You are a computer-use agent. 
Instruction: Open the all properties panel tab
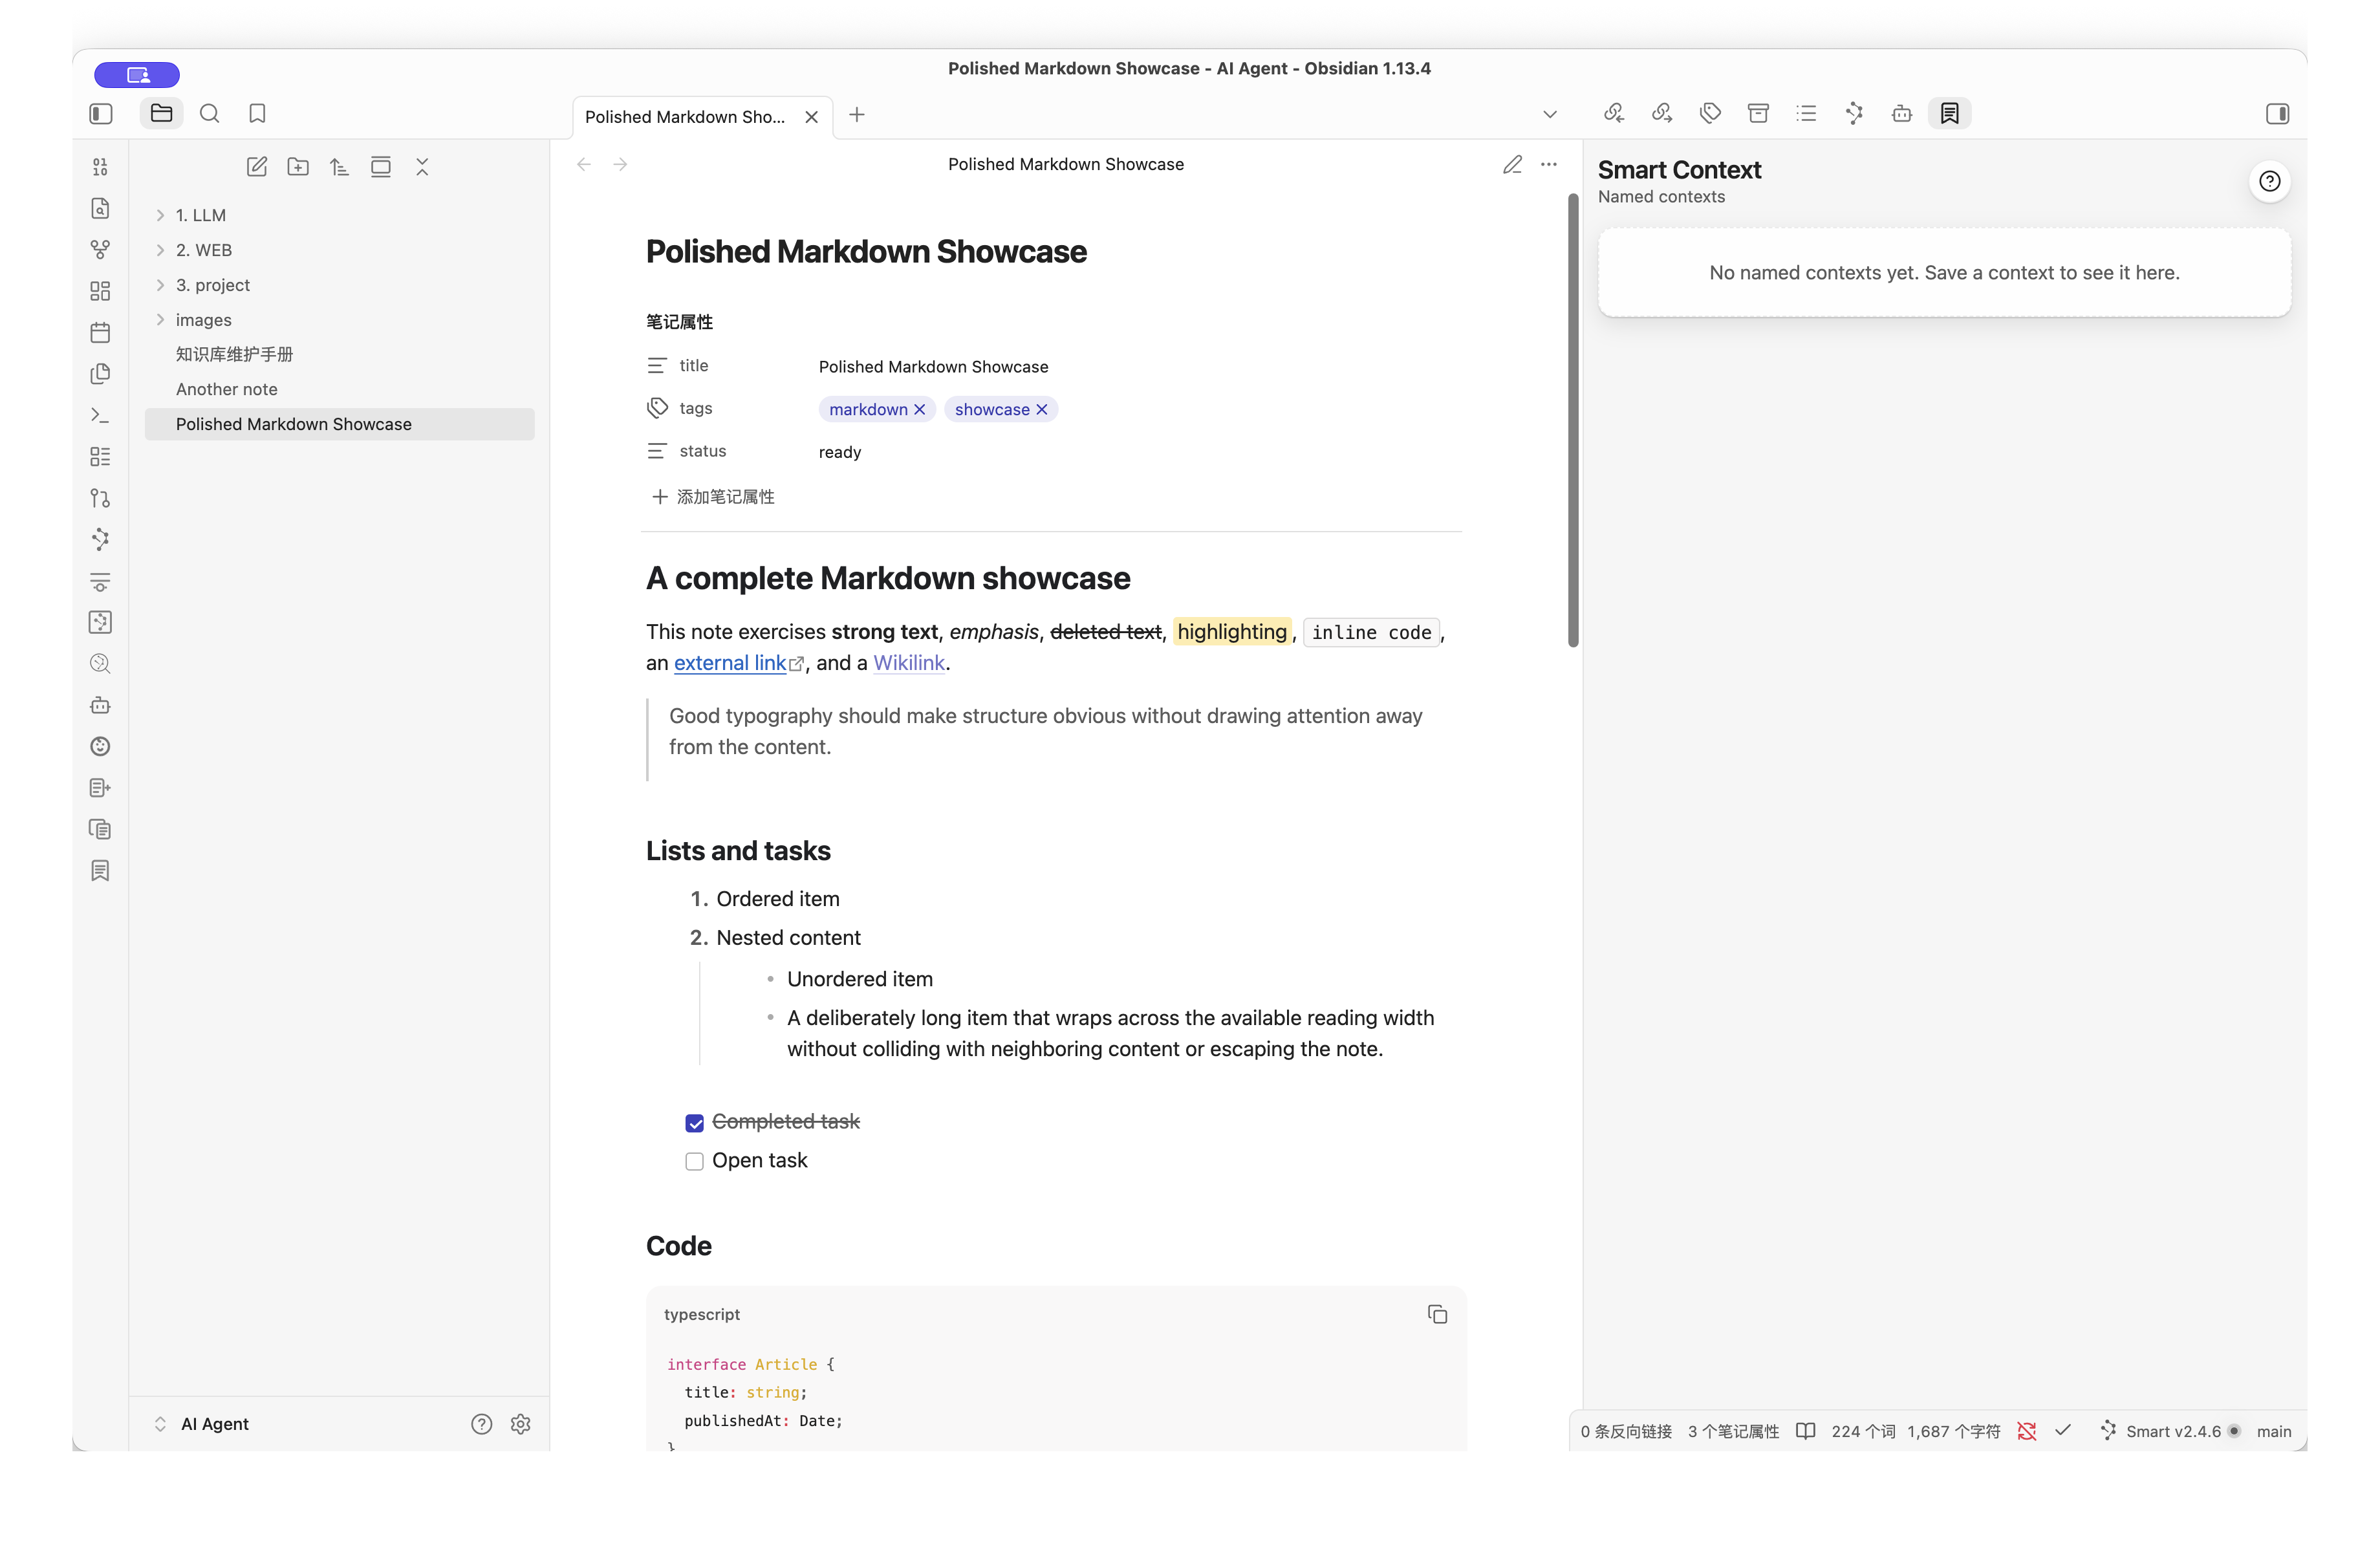[1758, 114]
